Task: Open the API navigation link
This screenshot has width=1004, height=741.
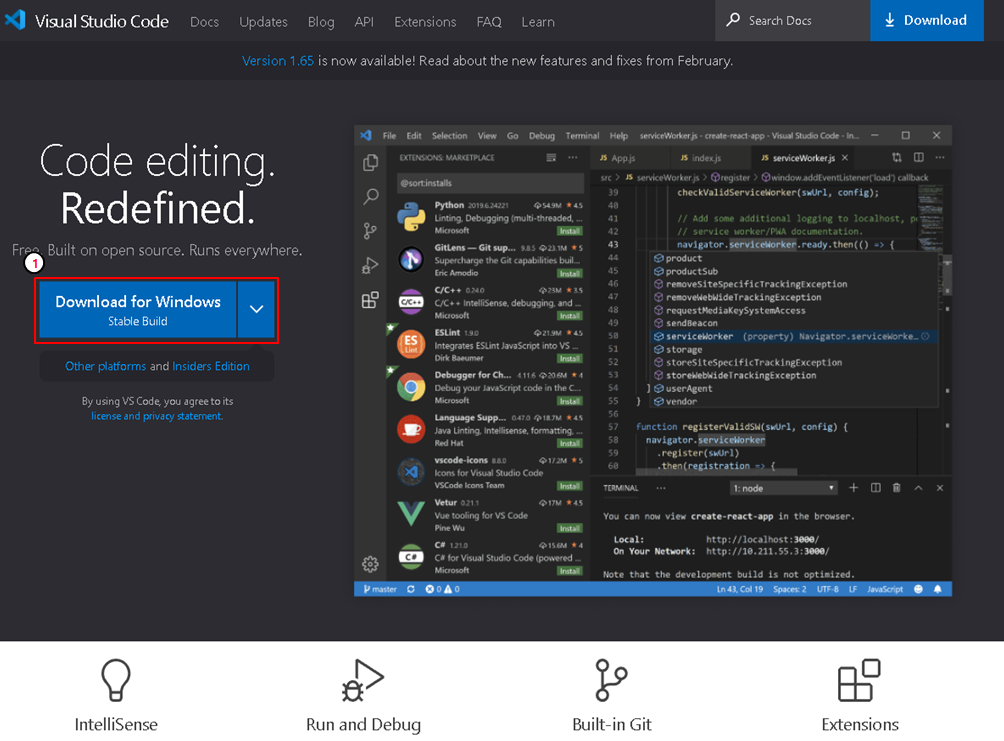Action: coord(364,22)
